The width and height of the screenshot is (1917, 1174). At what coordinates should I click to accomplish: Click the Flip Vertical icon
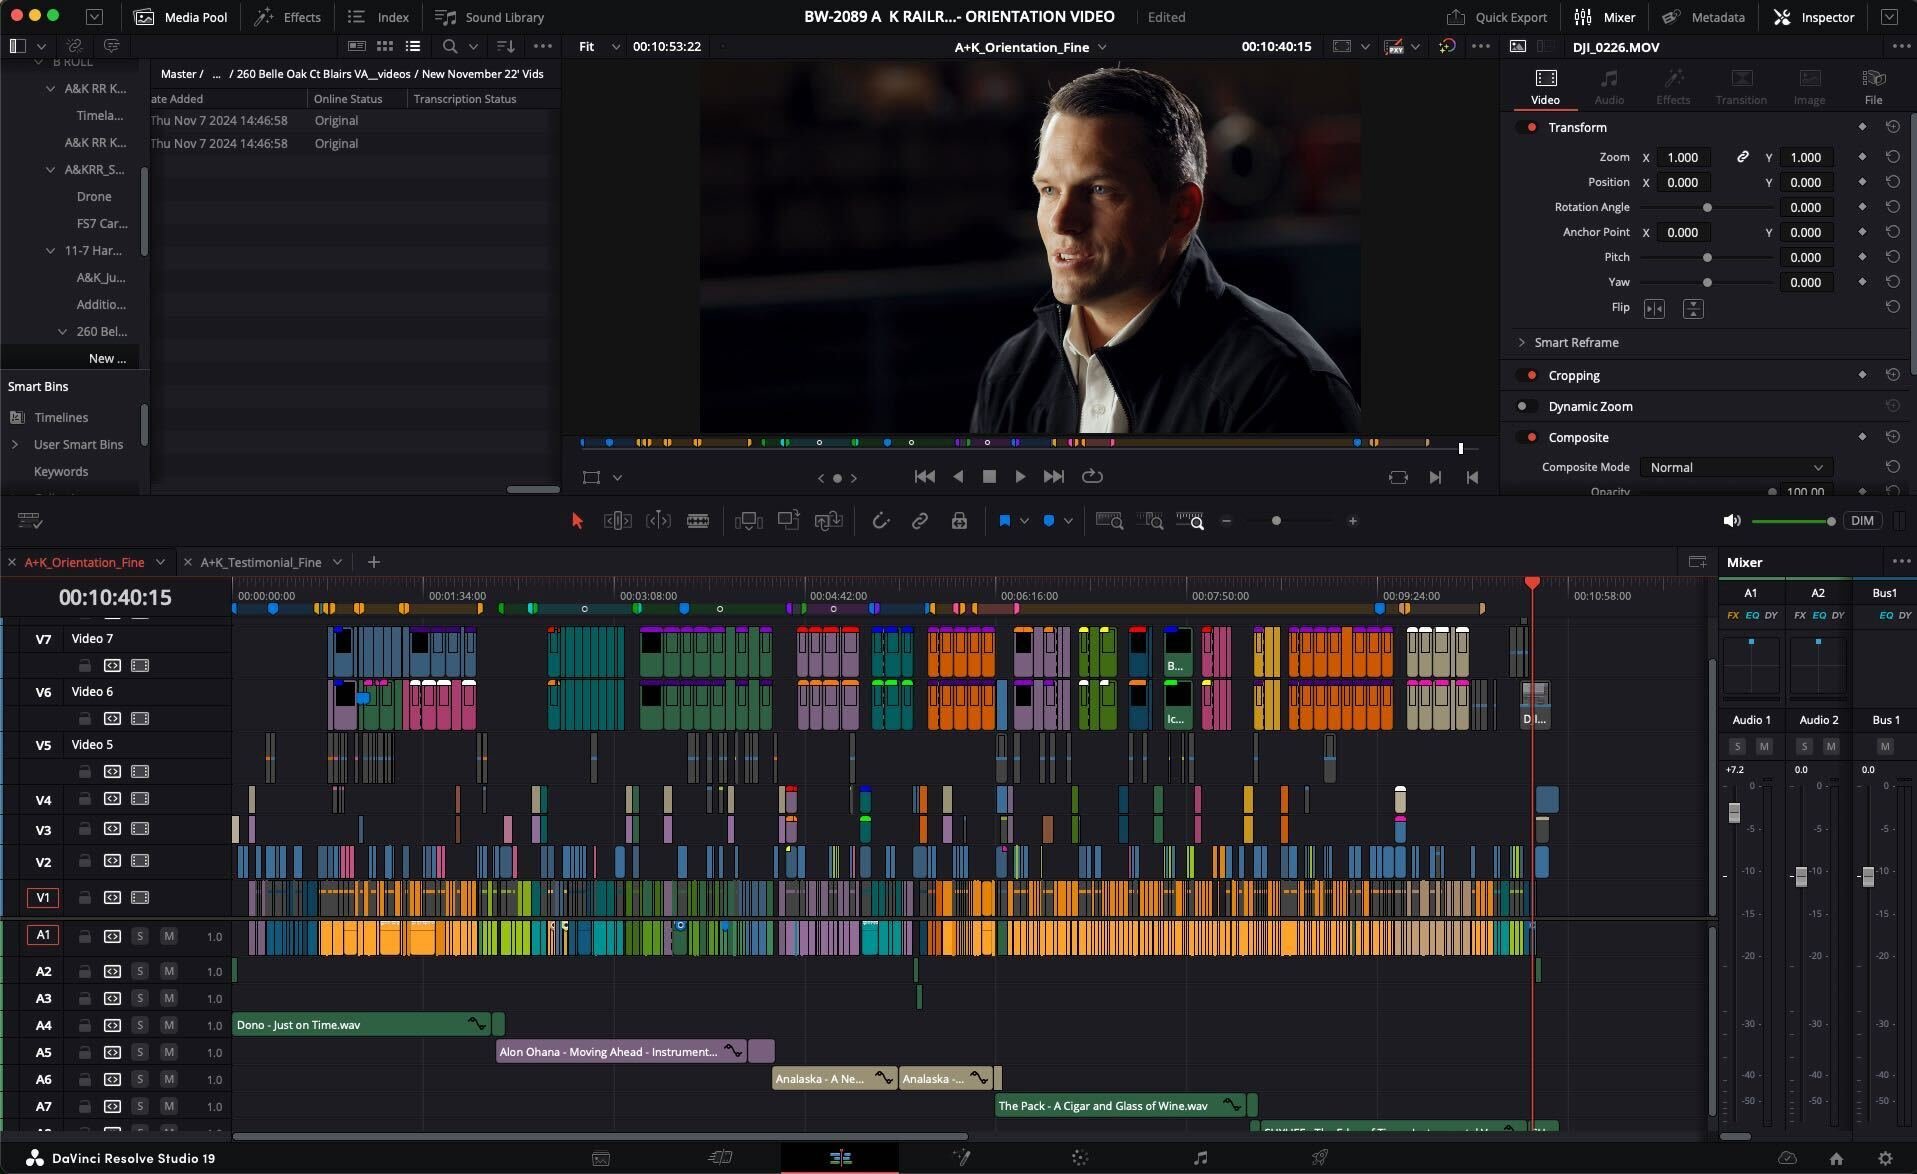click(1693, 309)
